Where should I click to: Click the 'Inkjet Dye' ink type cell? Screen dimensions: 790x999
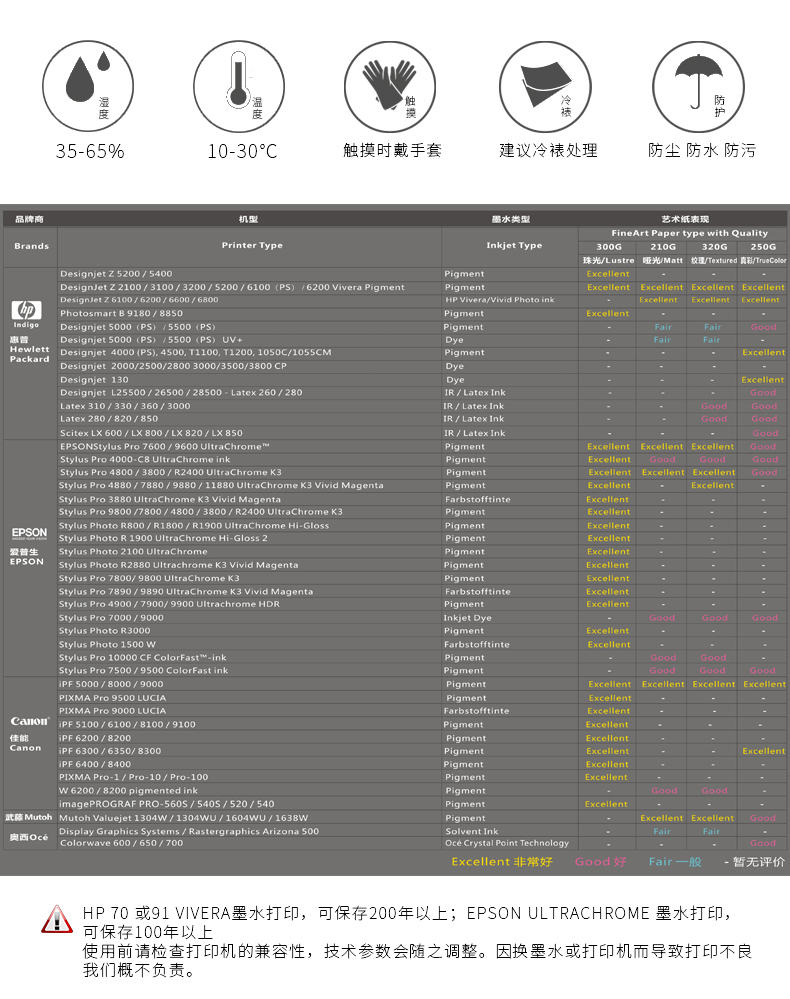[468, 618]
